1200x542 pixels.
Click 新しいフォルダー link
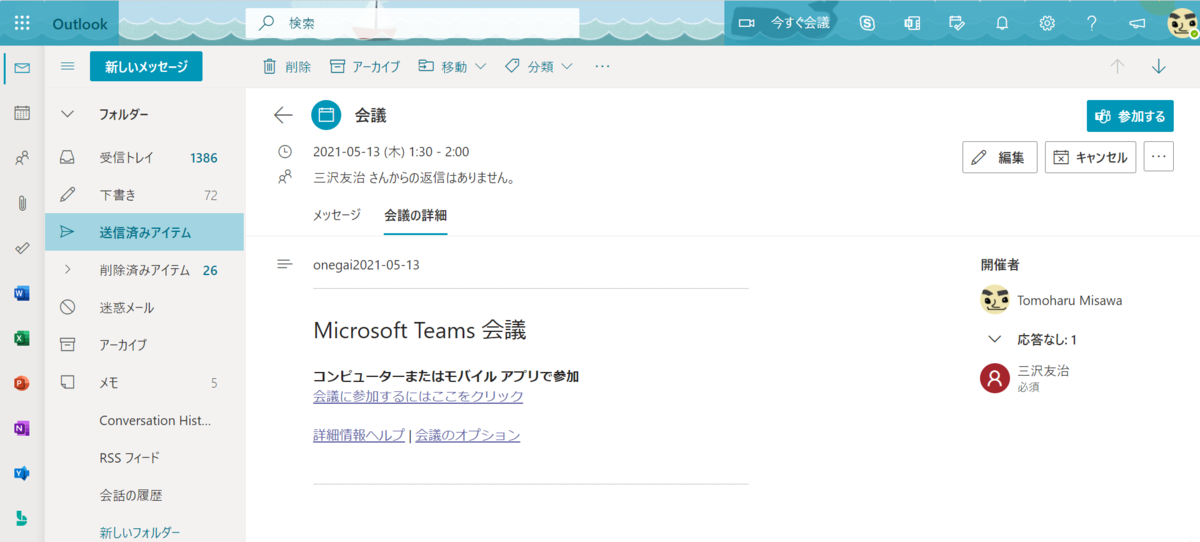click(x=139, y=532)
